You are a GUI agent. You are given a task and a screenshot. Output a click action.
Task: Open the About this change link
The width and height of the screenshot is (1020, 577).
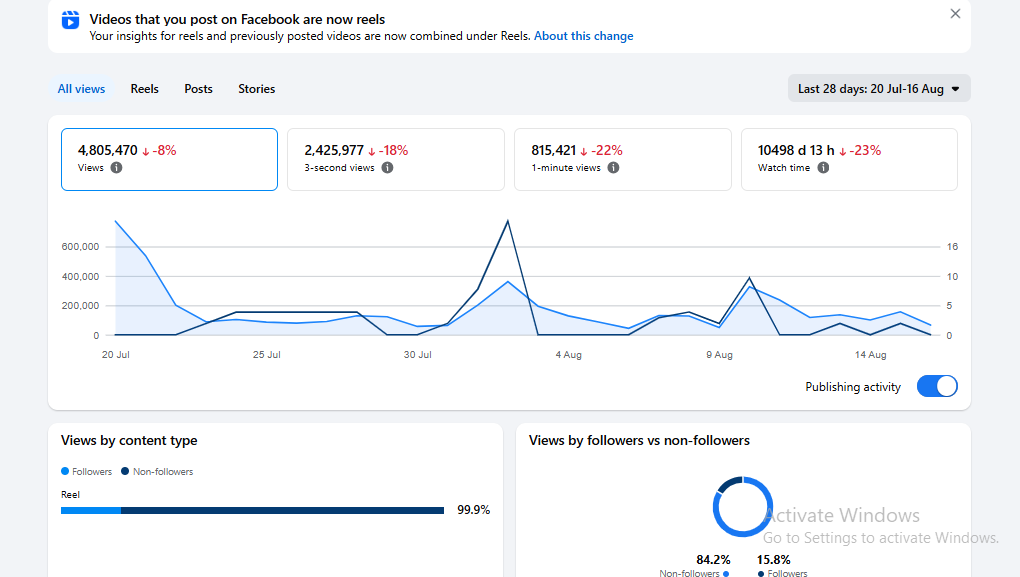[x=584, y=36]
